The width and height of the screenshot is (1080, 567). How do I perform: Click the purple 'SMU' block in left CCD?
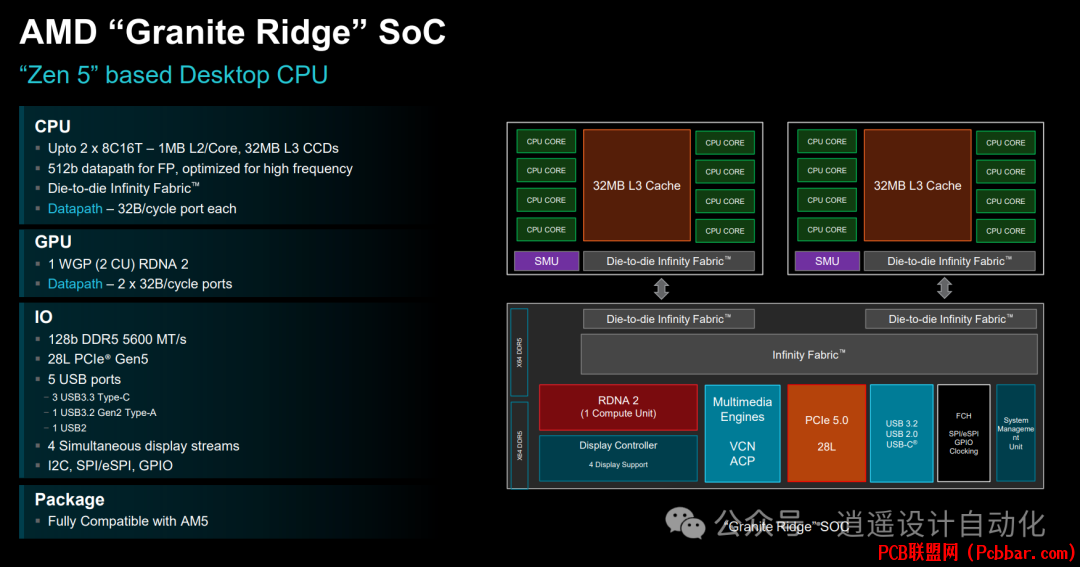click(x=546, y=261)
